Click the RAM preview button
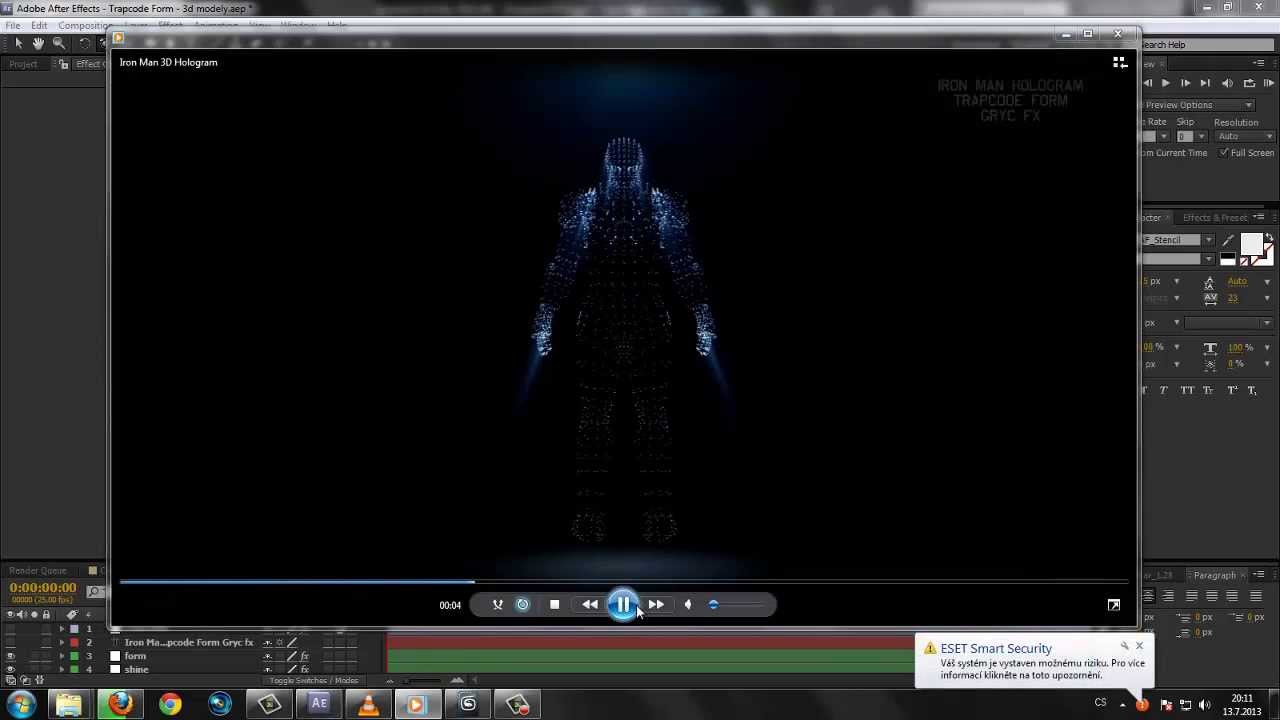 pos(1270,84)
